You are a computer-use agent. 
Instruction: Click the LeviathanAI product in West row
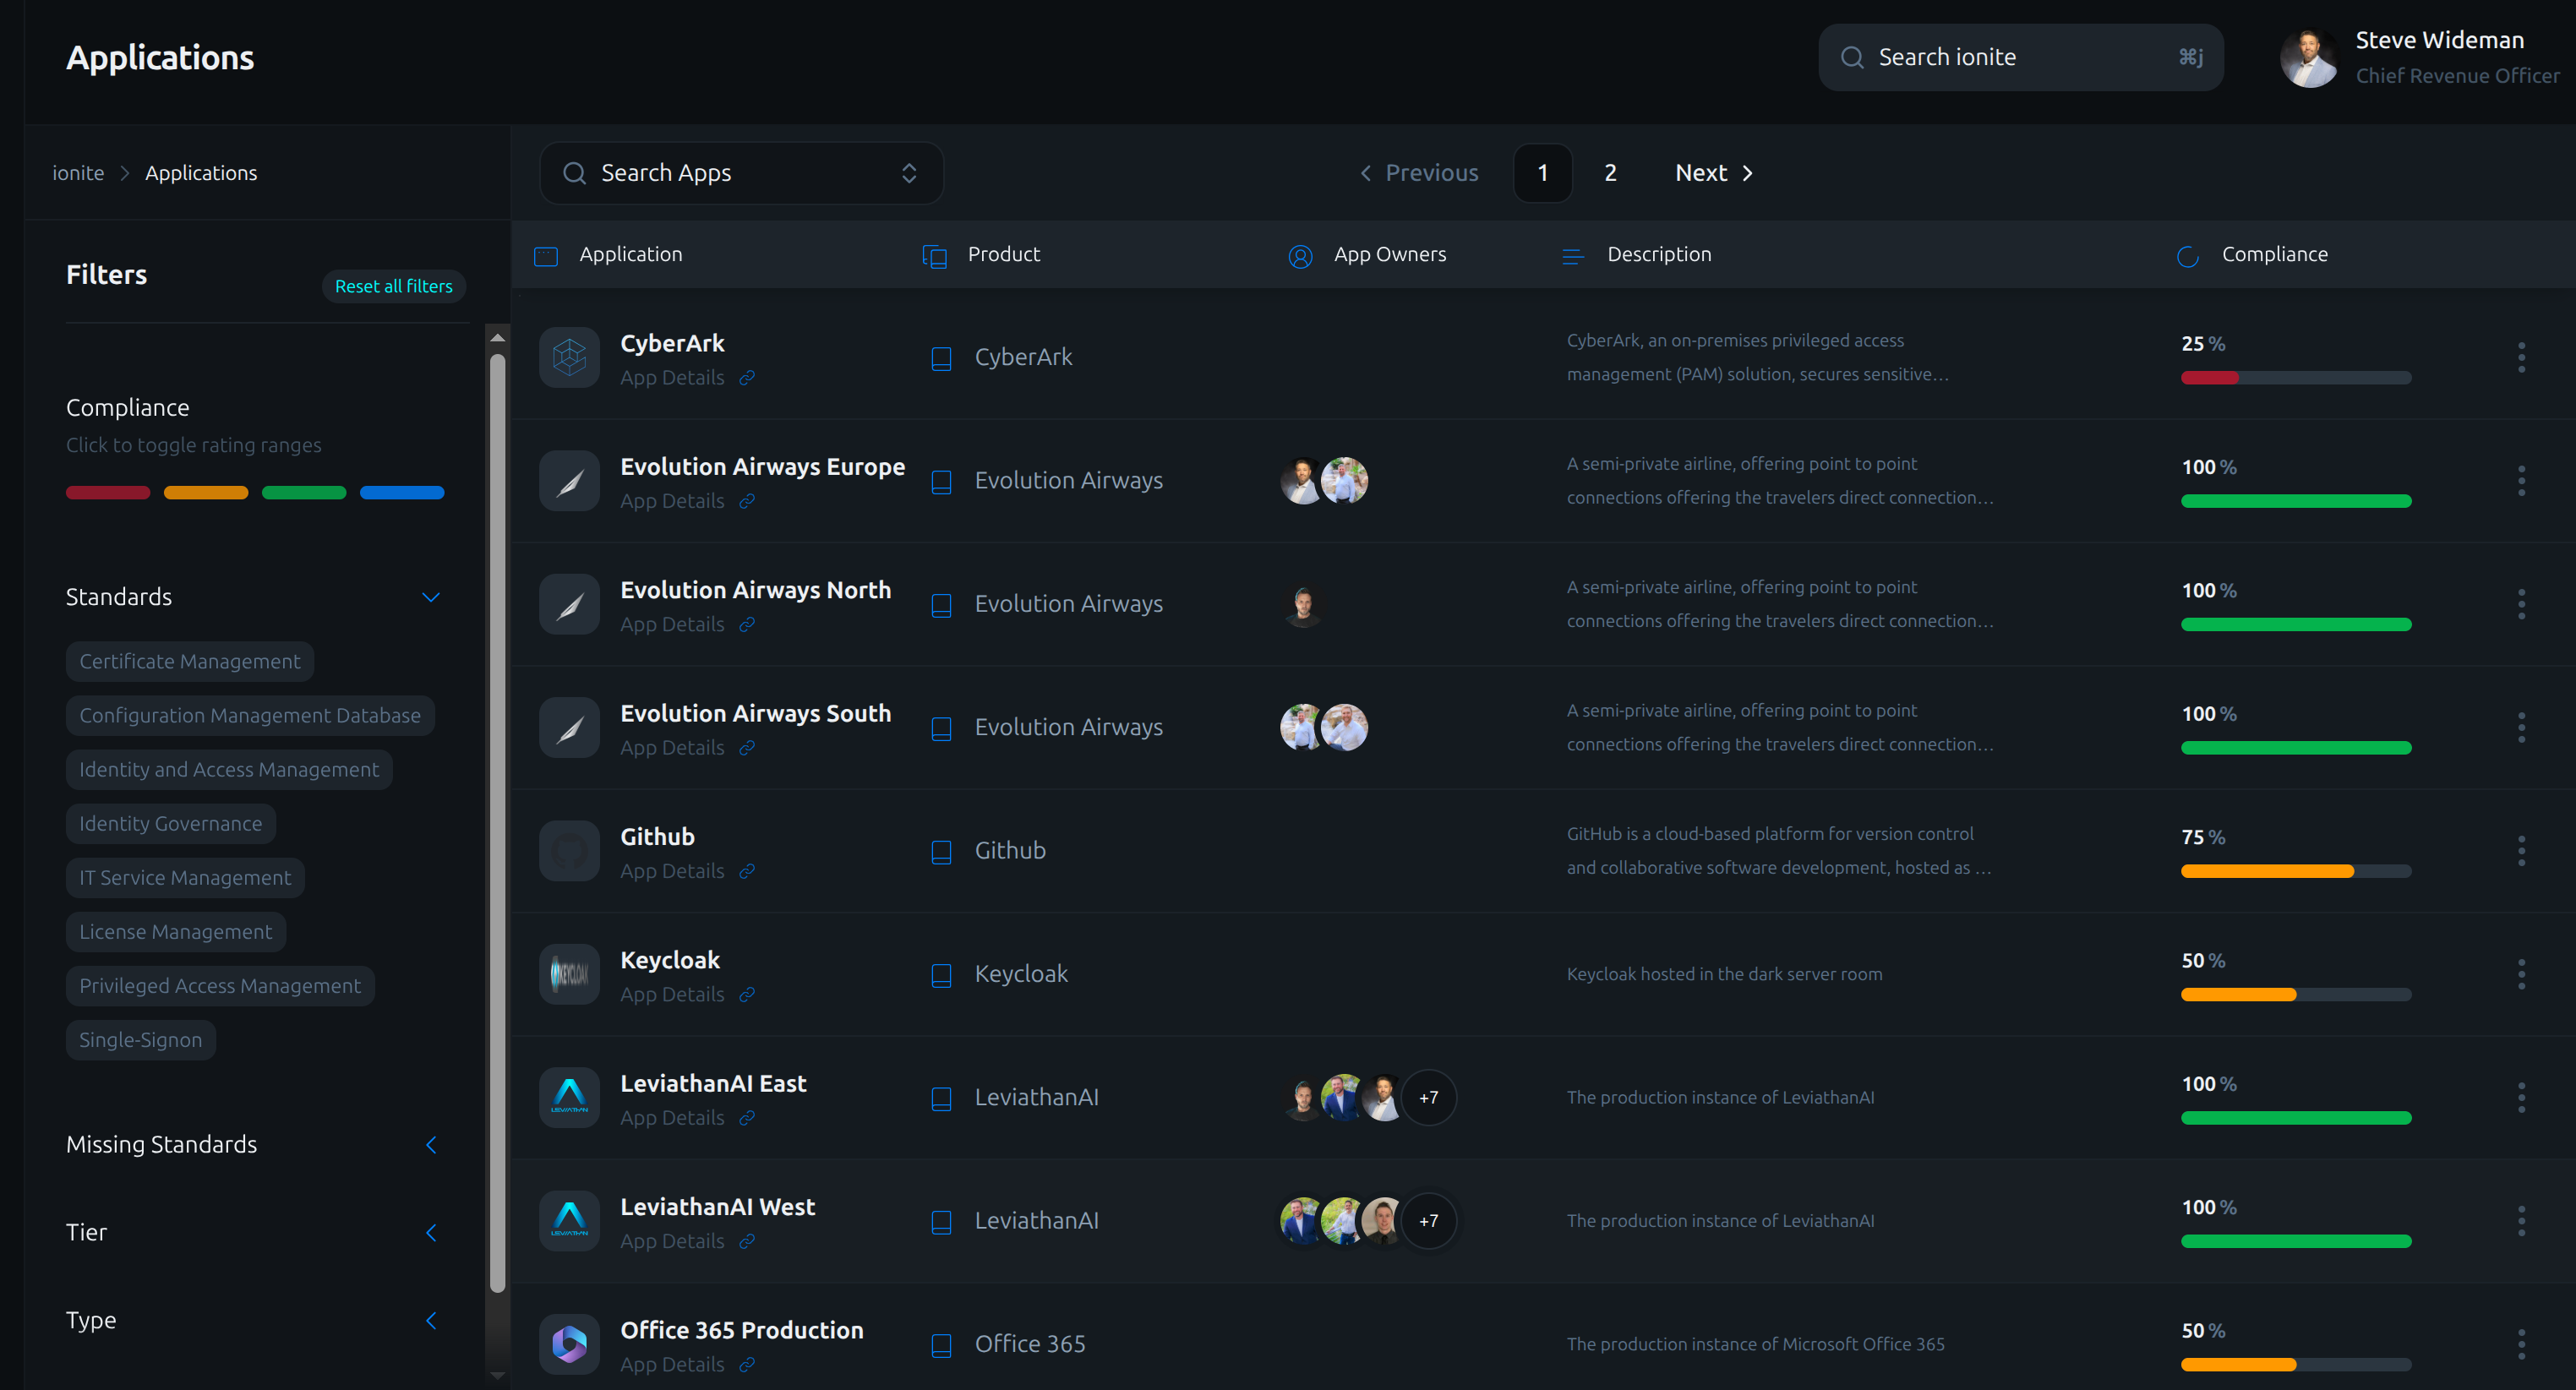pyautogui.click(x=1036, y=1221)
